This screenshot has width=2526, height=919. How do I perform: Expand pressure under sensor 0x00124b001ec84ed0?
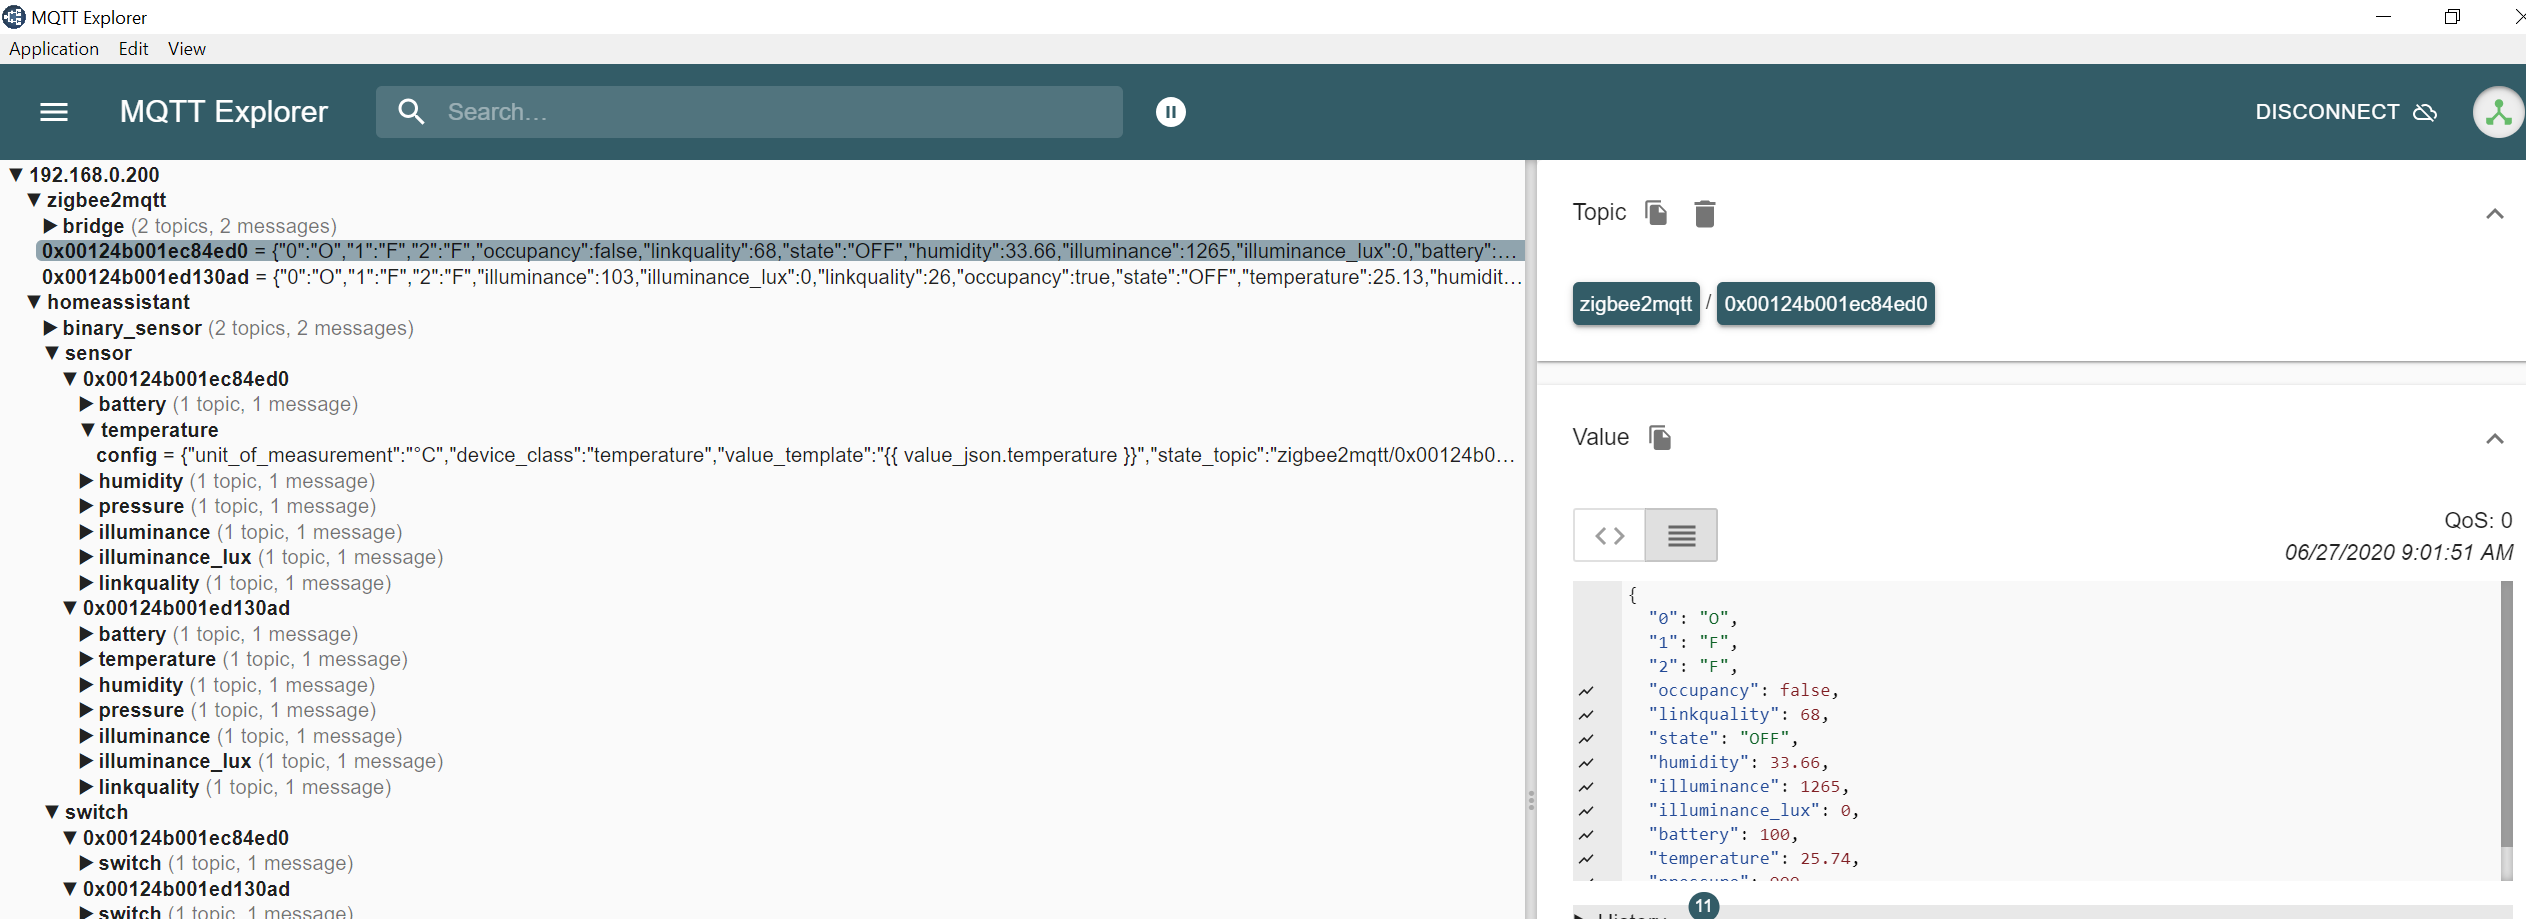(86, 506)
